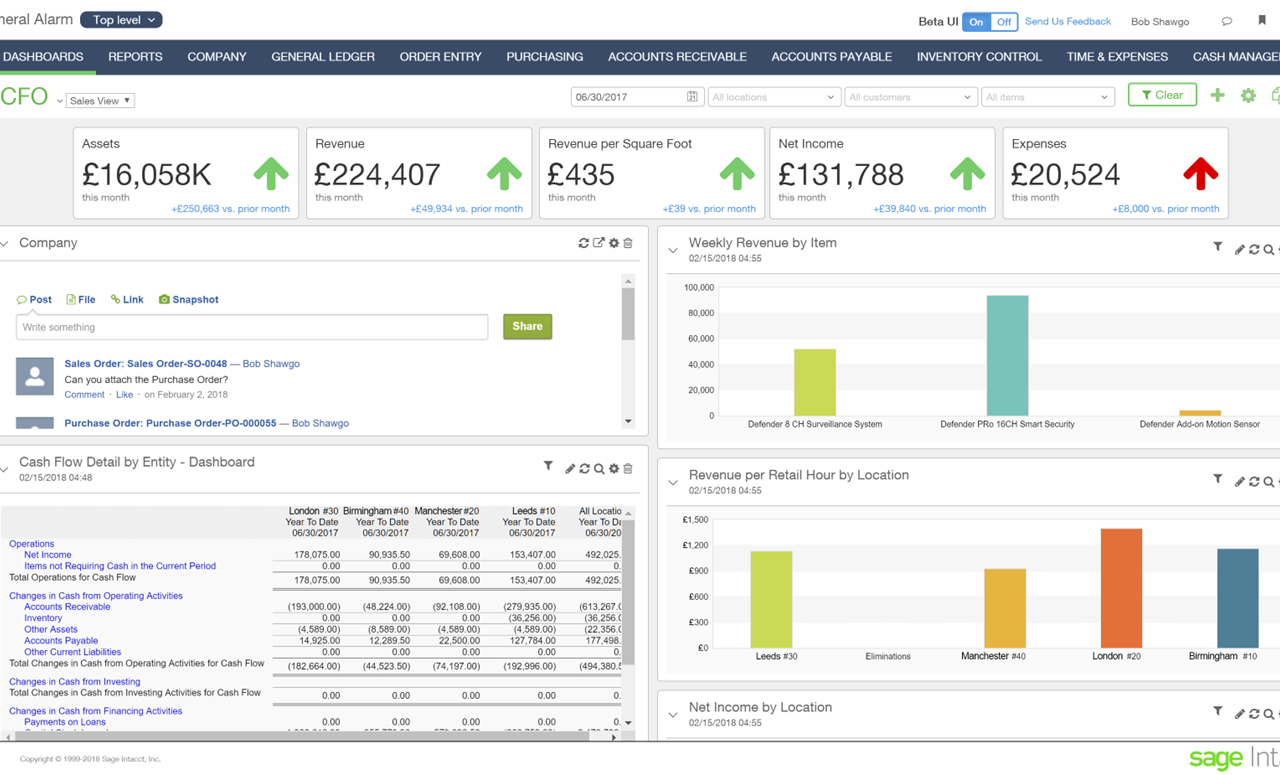
Task: Open dashboard settings green gear icon
Action: click(x=1248, y=96)
